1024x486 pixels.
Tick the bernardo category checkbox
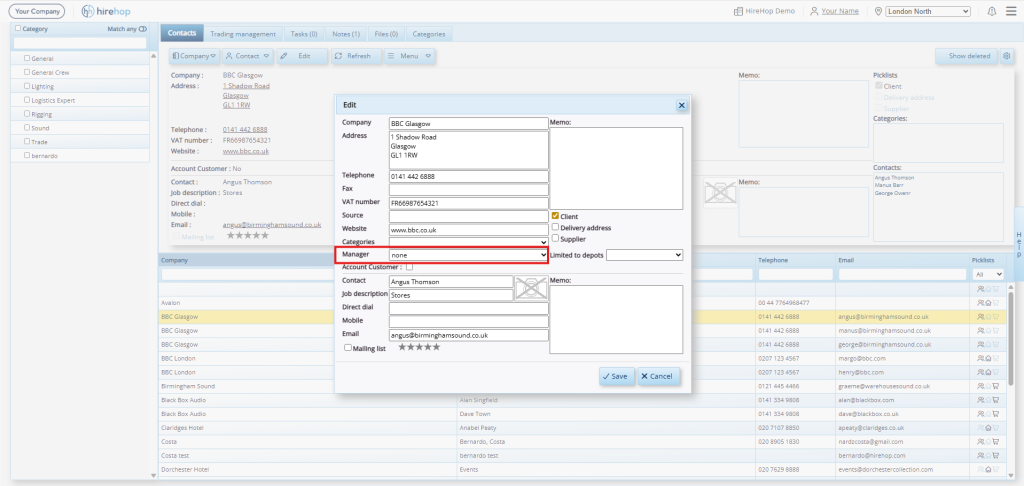pos(27,155)
